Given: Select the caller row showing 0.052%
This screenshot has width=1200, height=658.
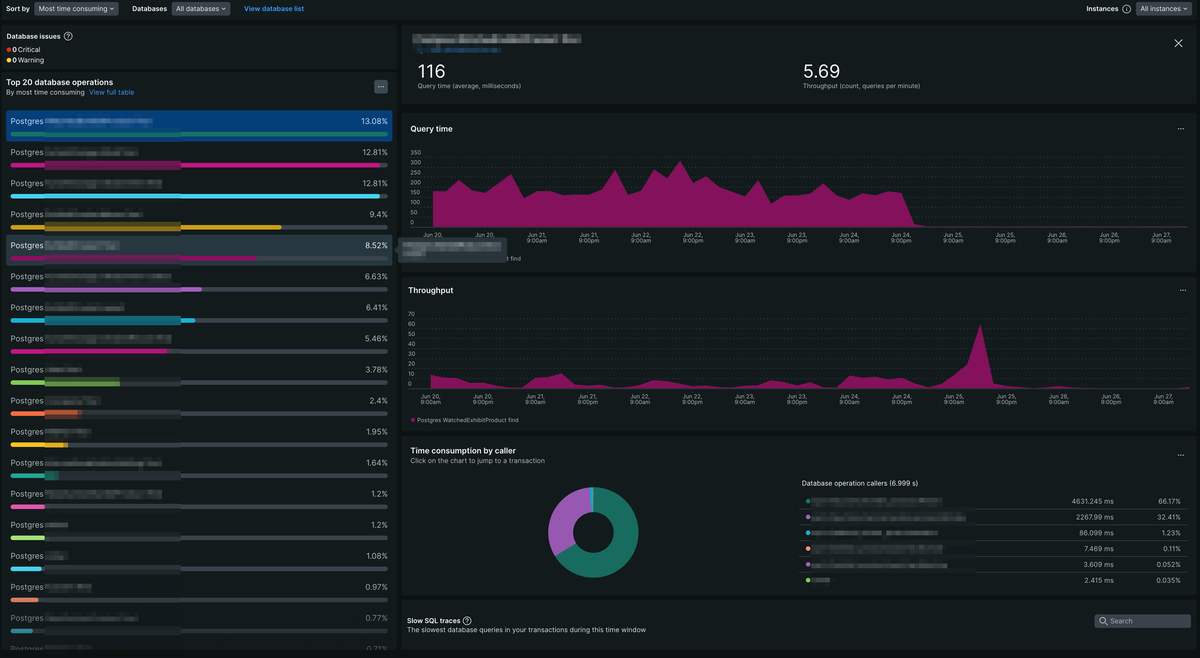Looking at the screenshot, I should pyautogui.click(x=994, y=564).
